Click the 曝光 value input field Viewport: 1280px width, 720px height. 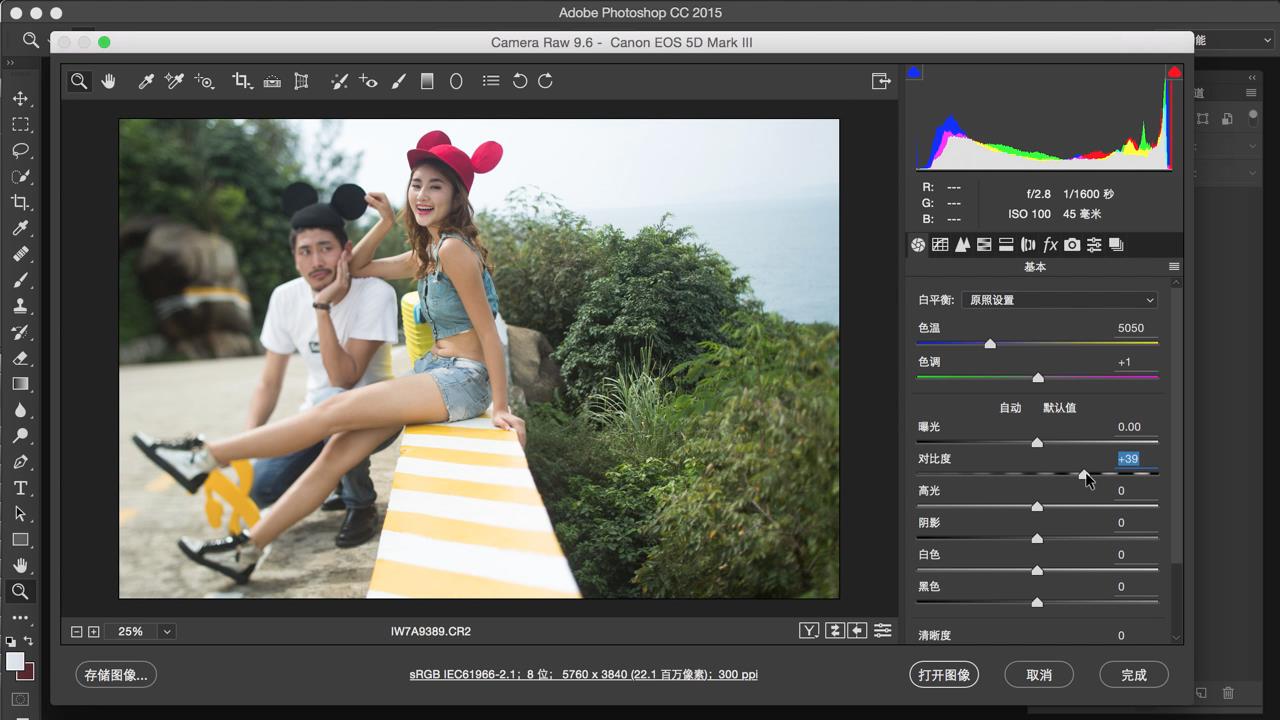coord(1129,427)
